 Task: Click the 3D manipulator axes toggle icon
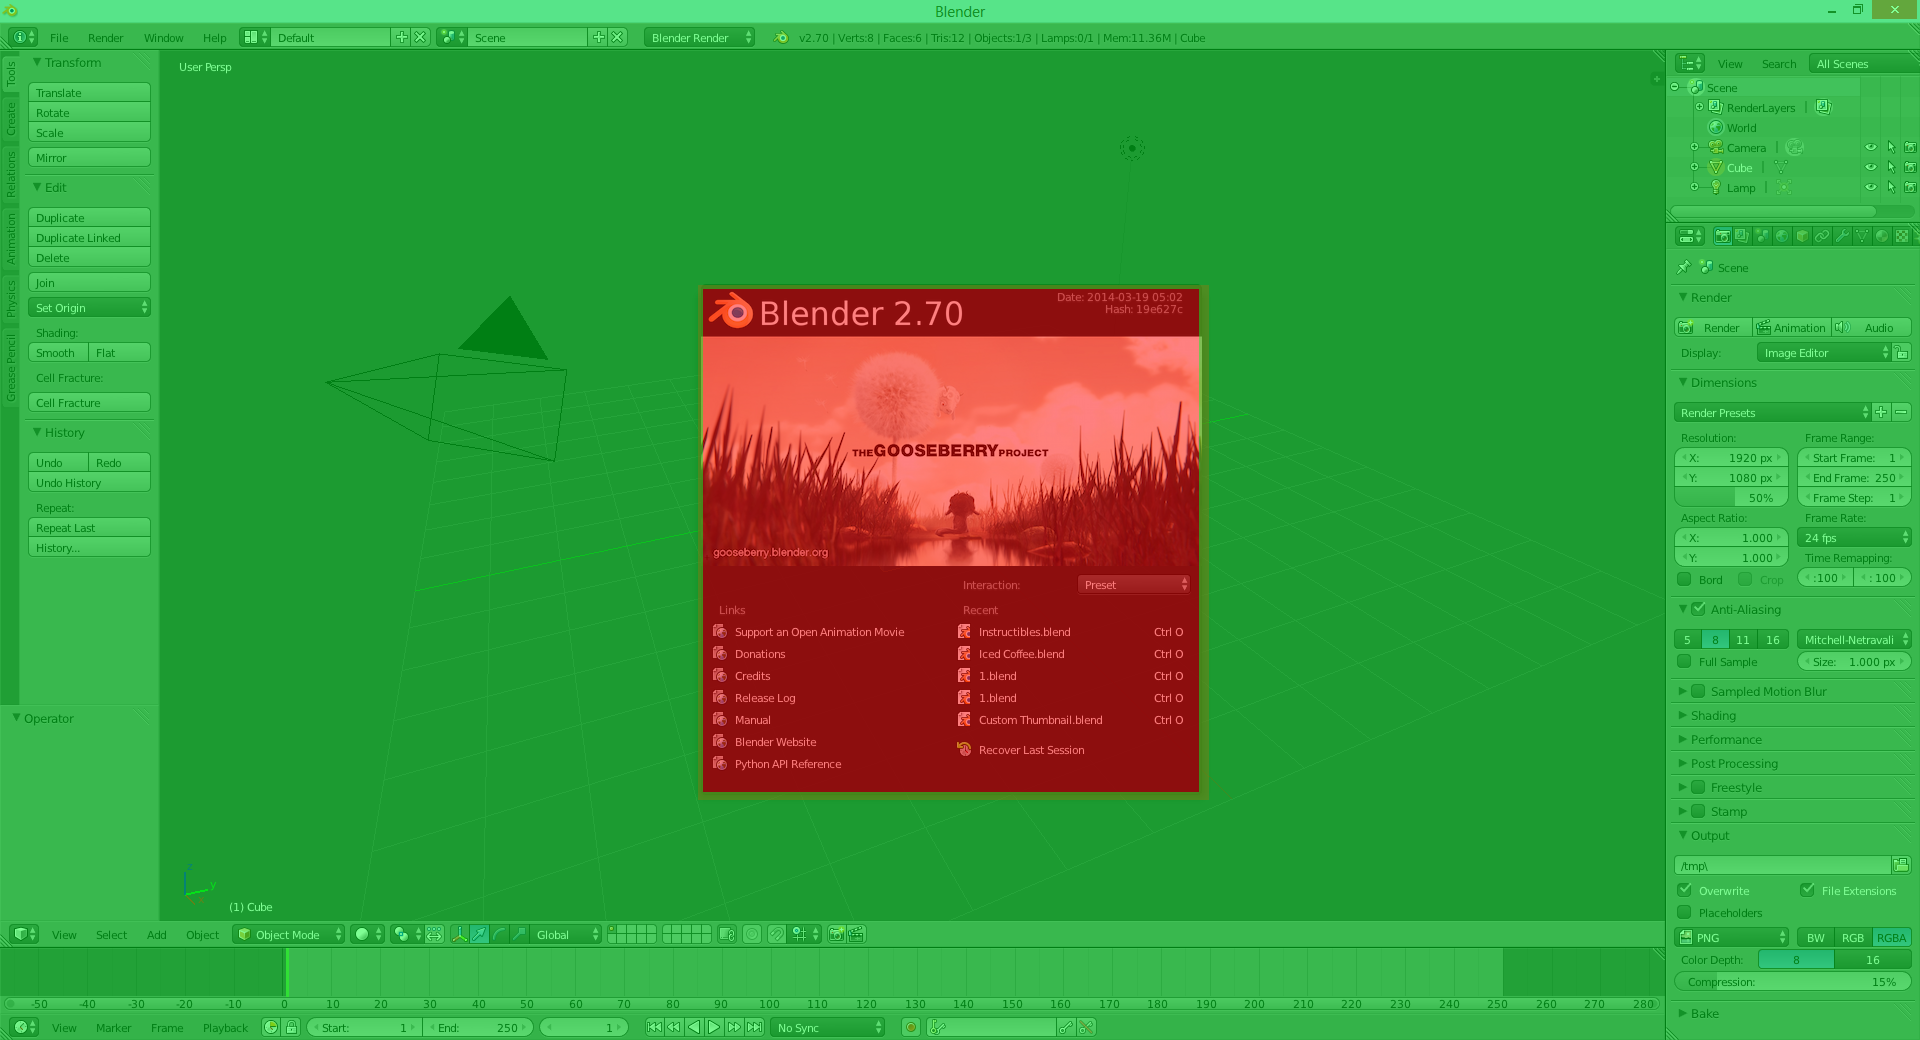pyautogui.click(x=460, y=934)
